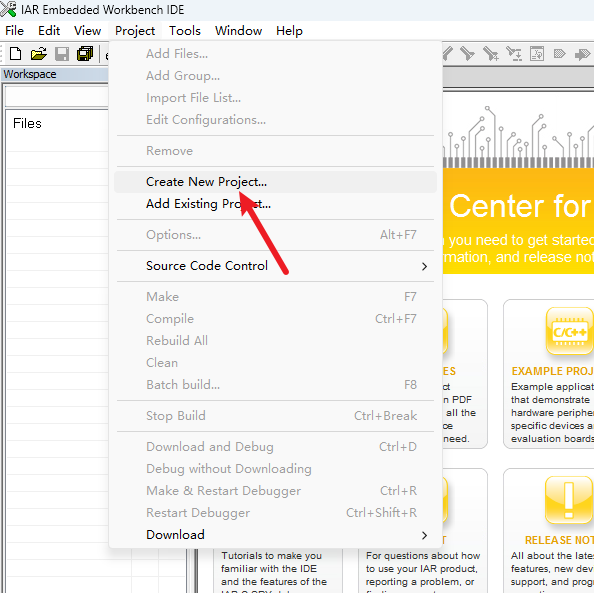Screen dimensions: 594x593
Task: Click the bookmark arrow toolbar icon
Action: (583, 54)
